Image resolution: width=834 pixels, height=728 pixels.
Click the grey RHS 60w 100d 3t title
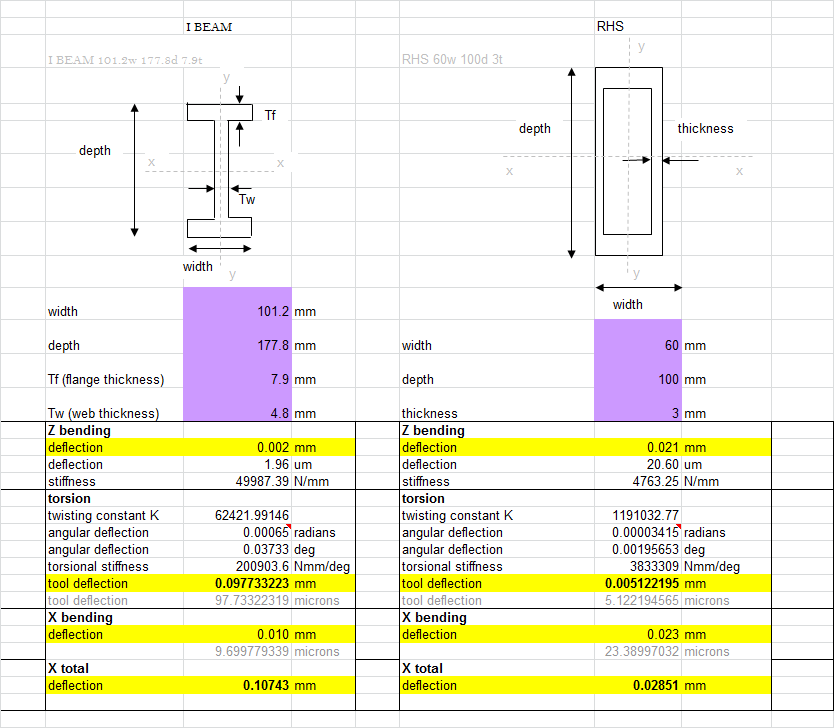452,60
